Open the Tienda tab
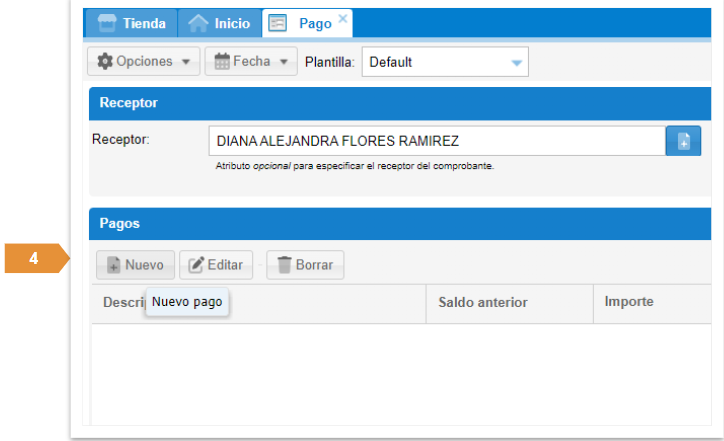The image size is (724, 441). 131,23
